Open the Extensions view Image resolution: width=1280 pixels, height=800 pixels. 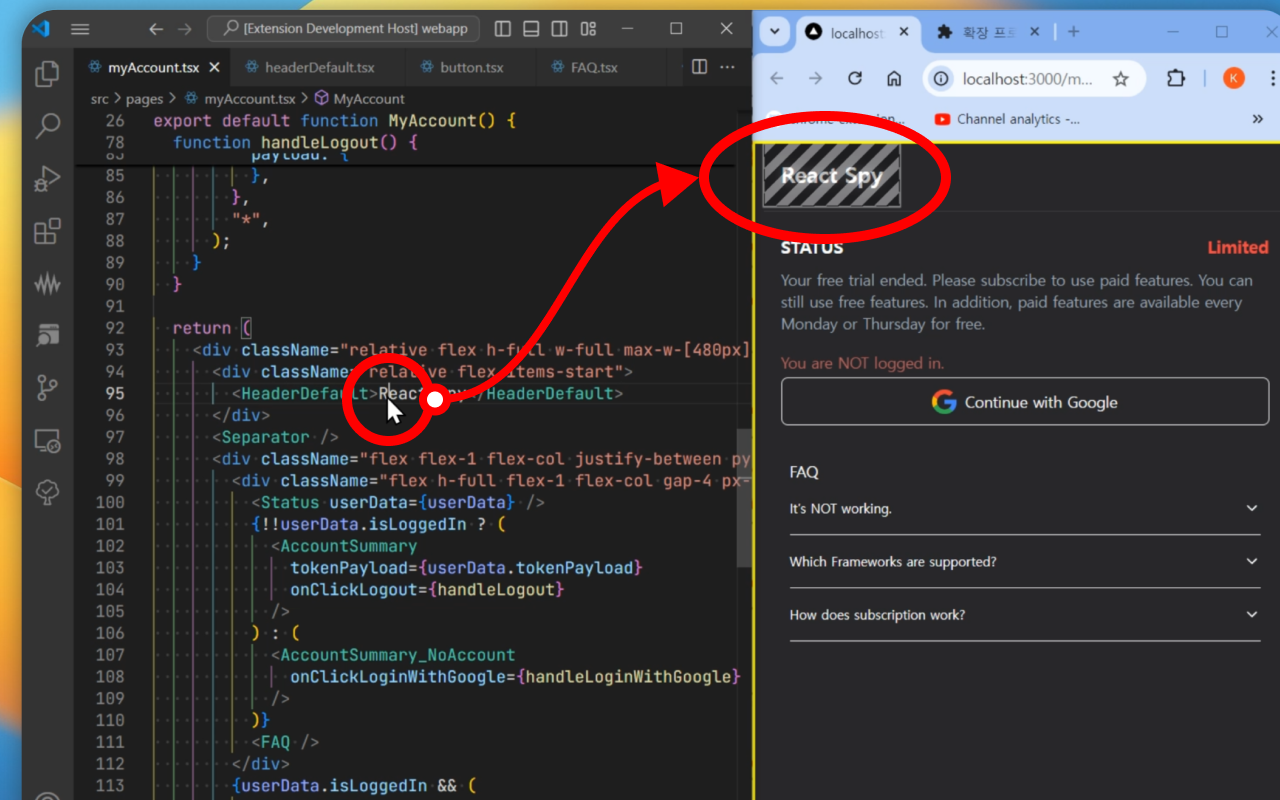(47, 232)
